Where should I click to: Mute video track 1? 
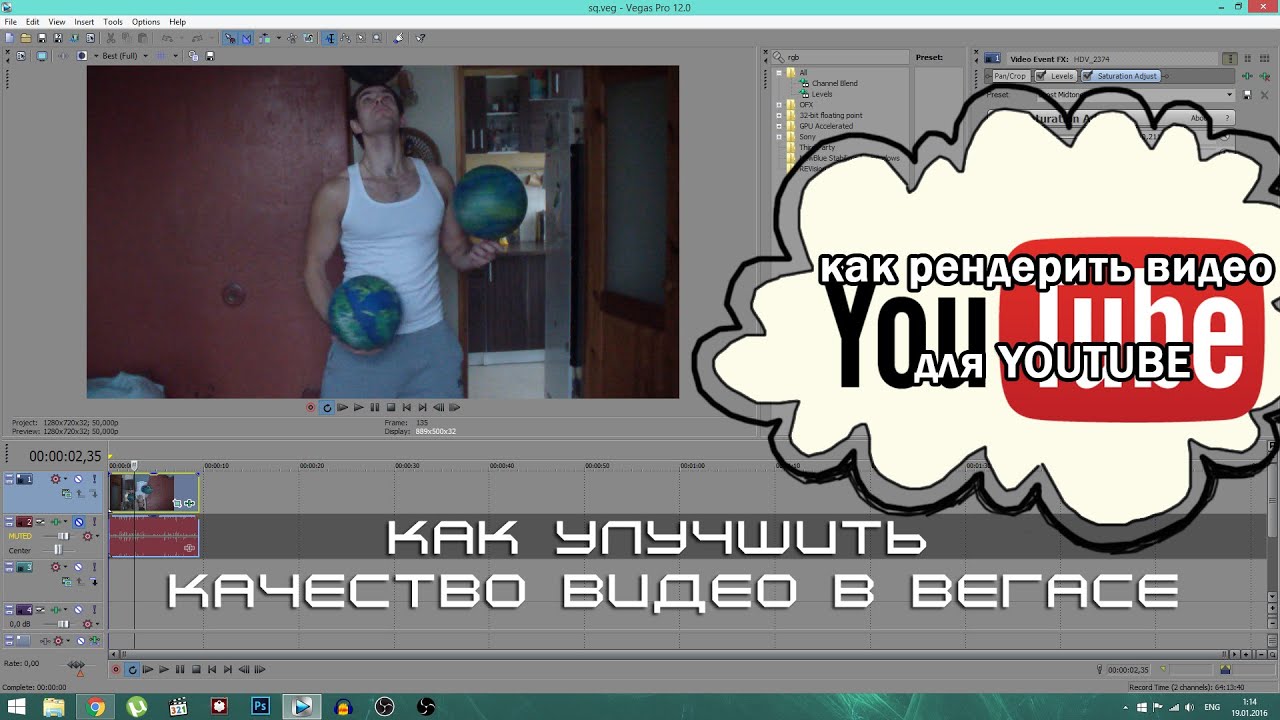coord(78,479)
